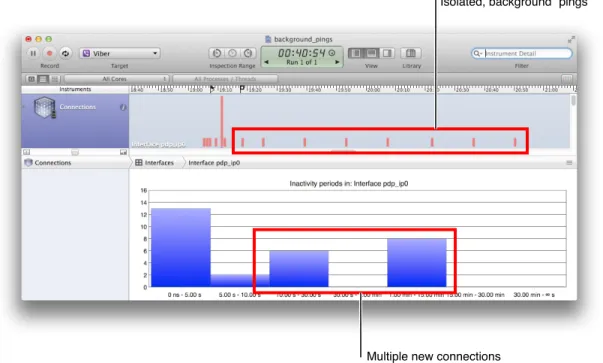Image resolution: width=603 pixels, height=363 pixels.
Task: Open the detail pane options icon at right
Action: 569,163
